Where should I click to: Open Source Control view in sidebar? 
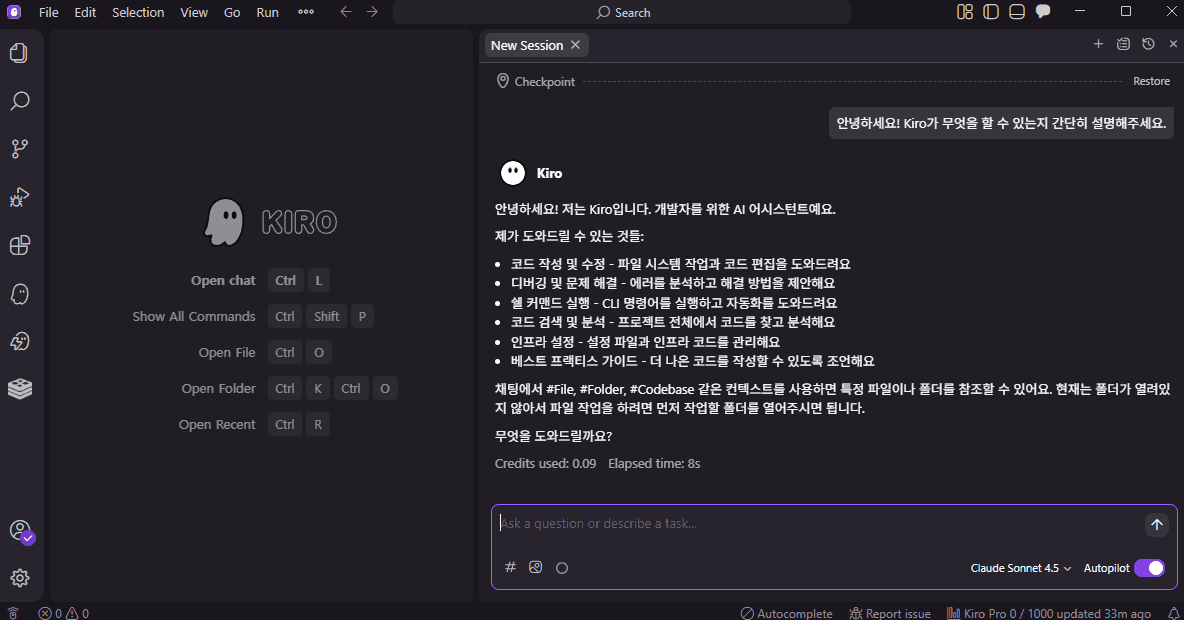coord(19,149)
